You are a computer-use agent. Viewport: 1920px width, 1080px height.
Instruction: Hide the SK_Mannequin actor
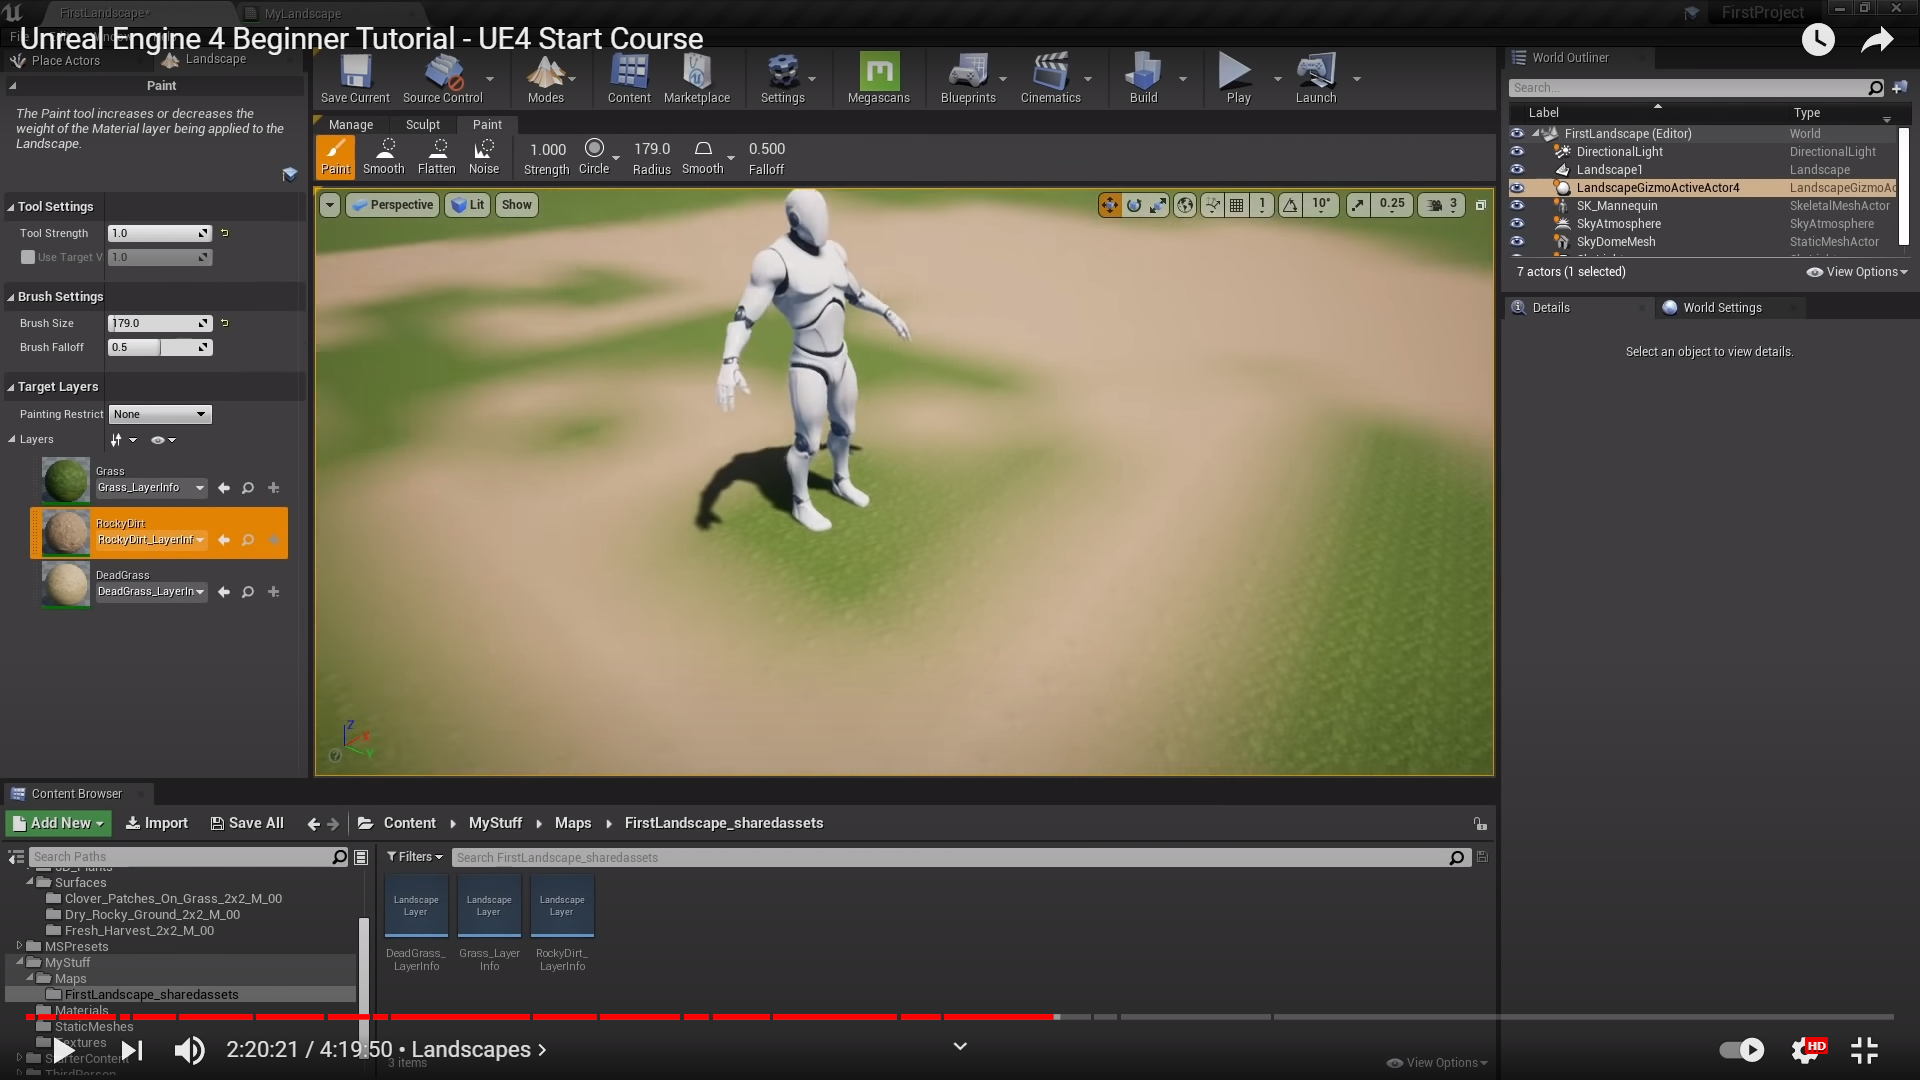tap(1517, 206)
